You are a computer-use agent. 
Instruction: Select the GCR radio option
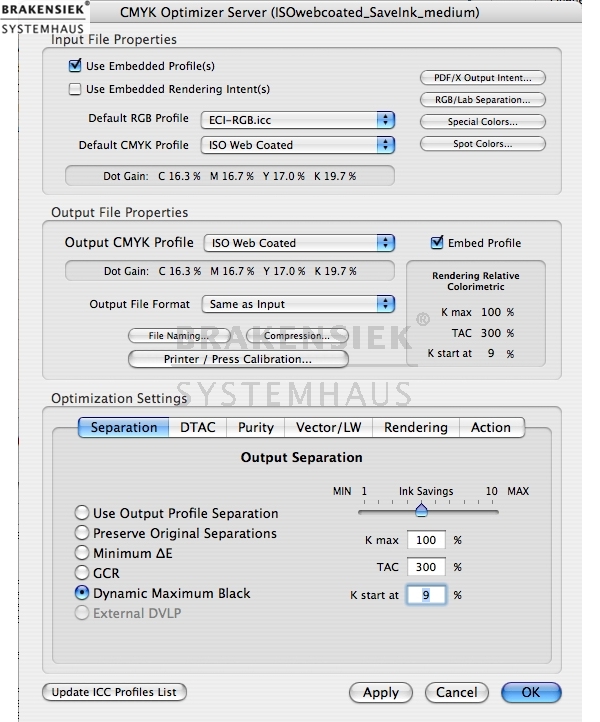tap(82, 573)
